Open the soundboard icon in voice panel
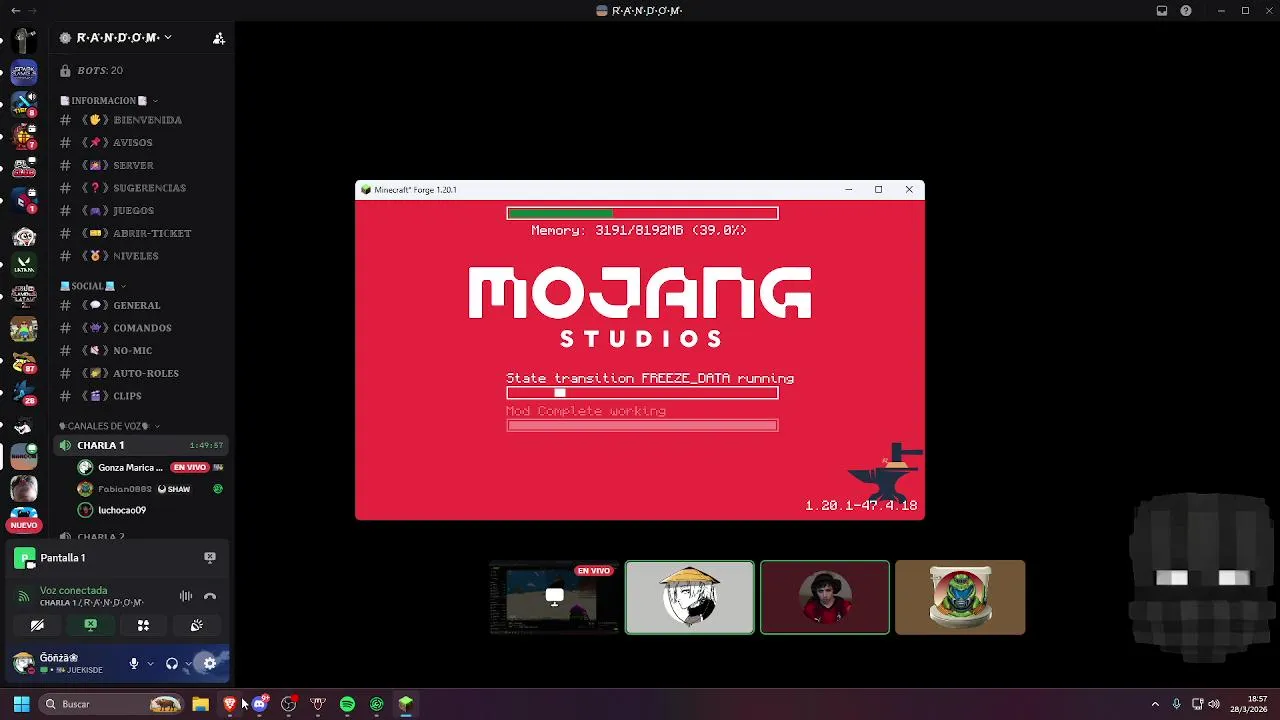 (x=196, y=625)
